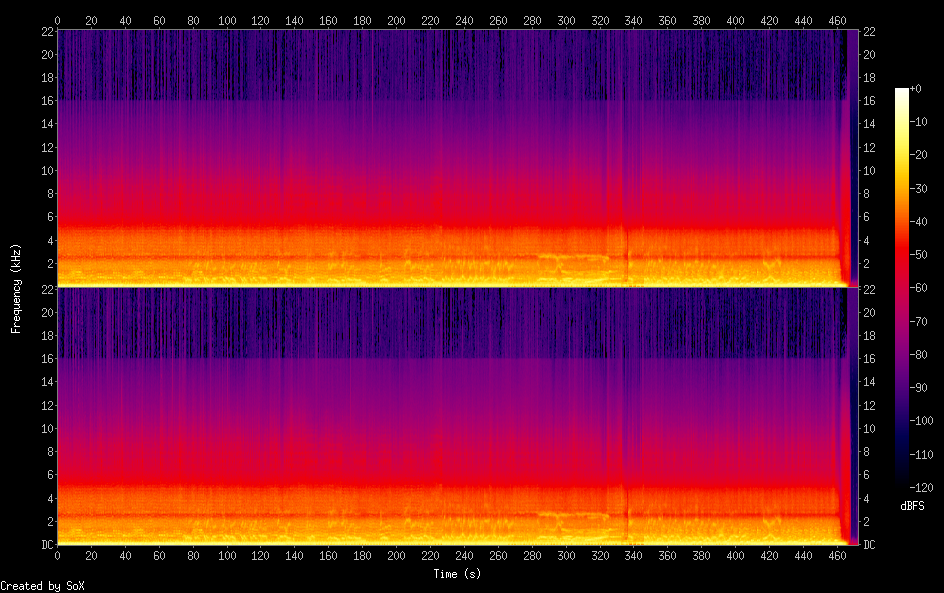Click the "-90" label on the dBFS scale
This screenshot has width=944, height=593.
point(919,388)
